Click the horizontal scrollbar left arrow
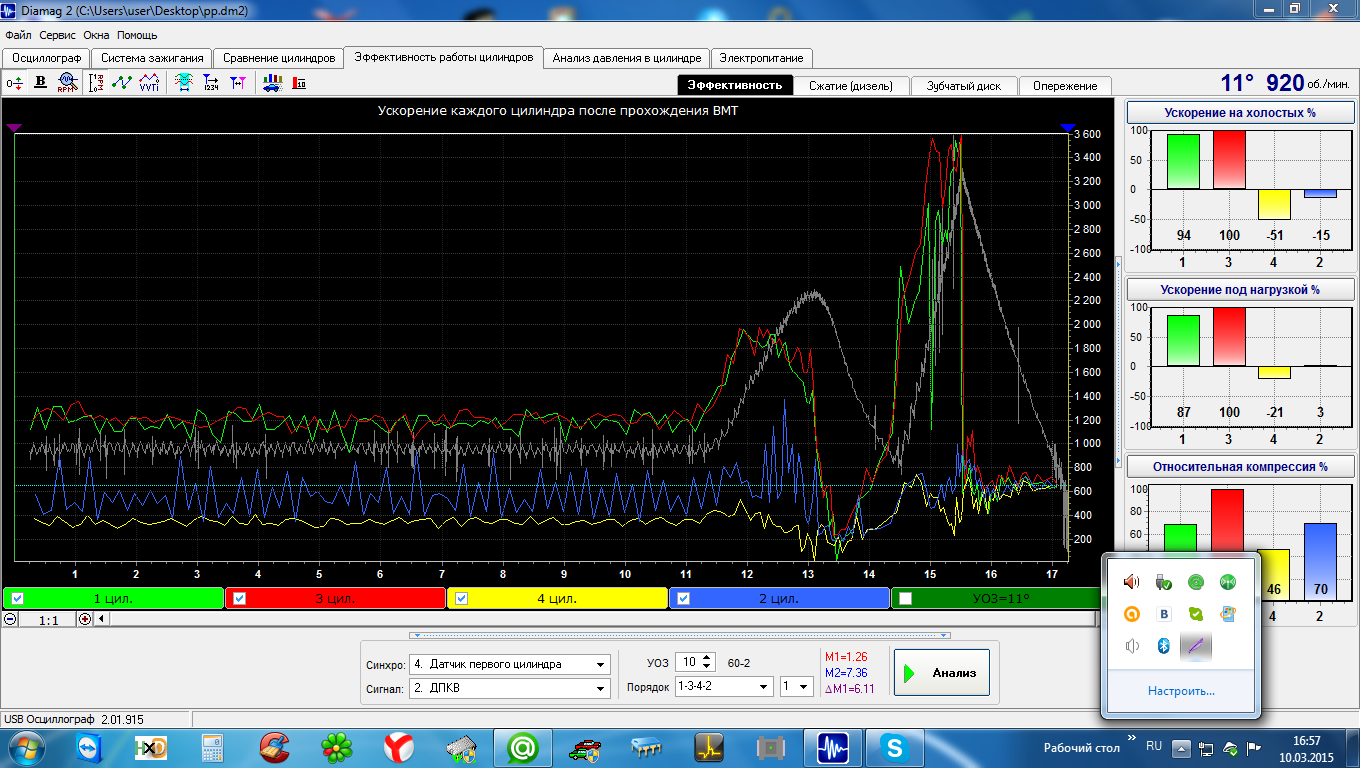The height and width of the screenshot is (768, 1360). point(101,619)
